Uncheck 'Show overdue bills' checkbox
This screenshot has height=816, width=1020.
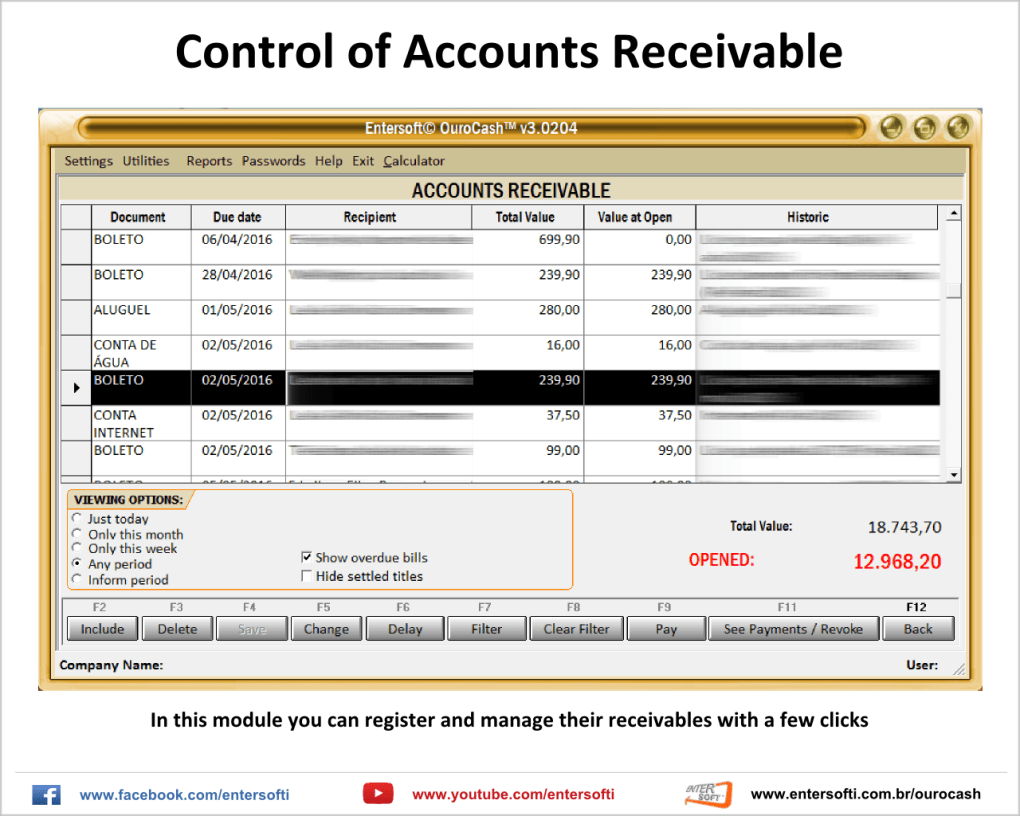pyautogui.click(x=307, y=557)
